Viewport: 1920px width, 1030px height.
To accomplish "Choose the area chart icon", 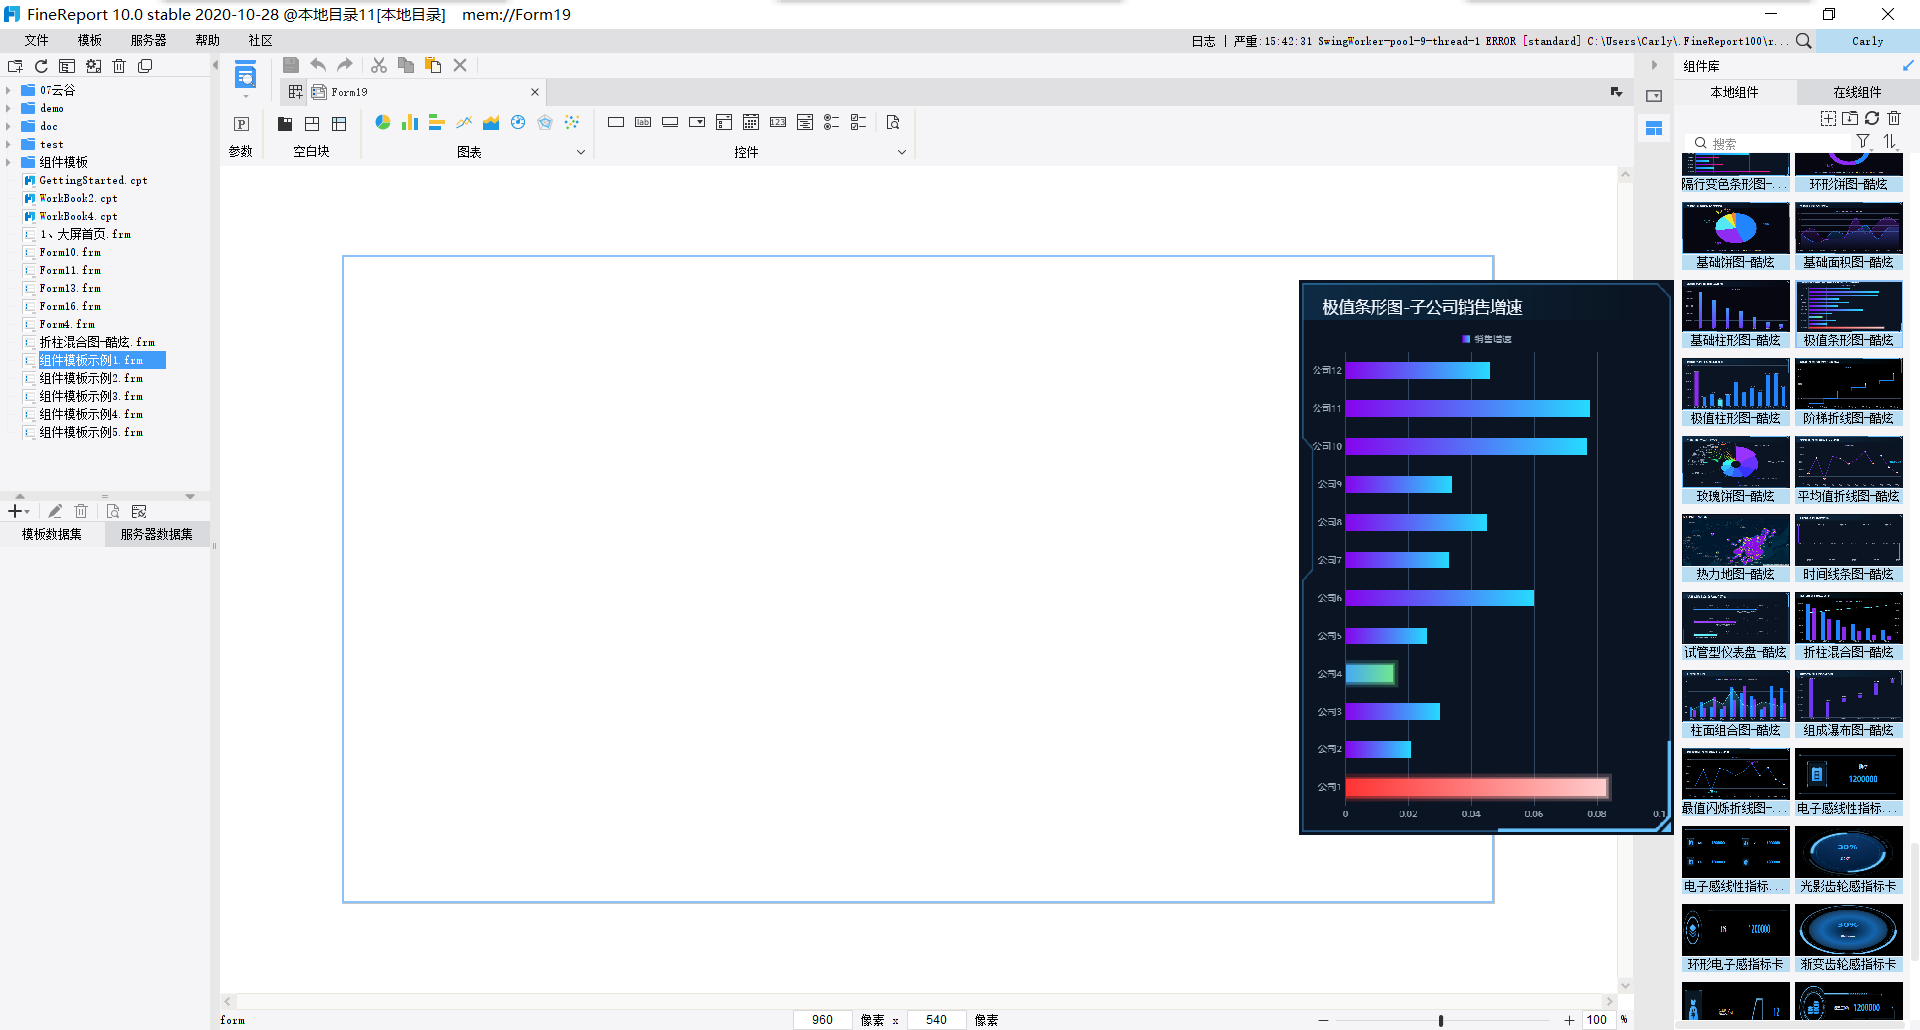I will (x=491, y=122).
